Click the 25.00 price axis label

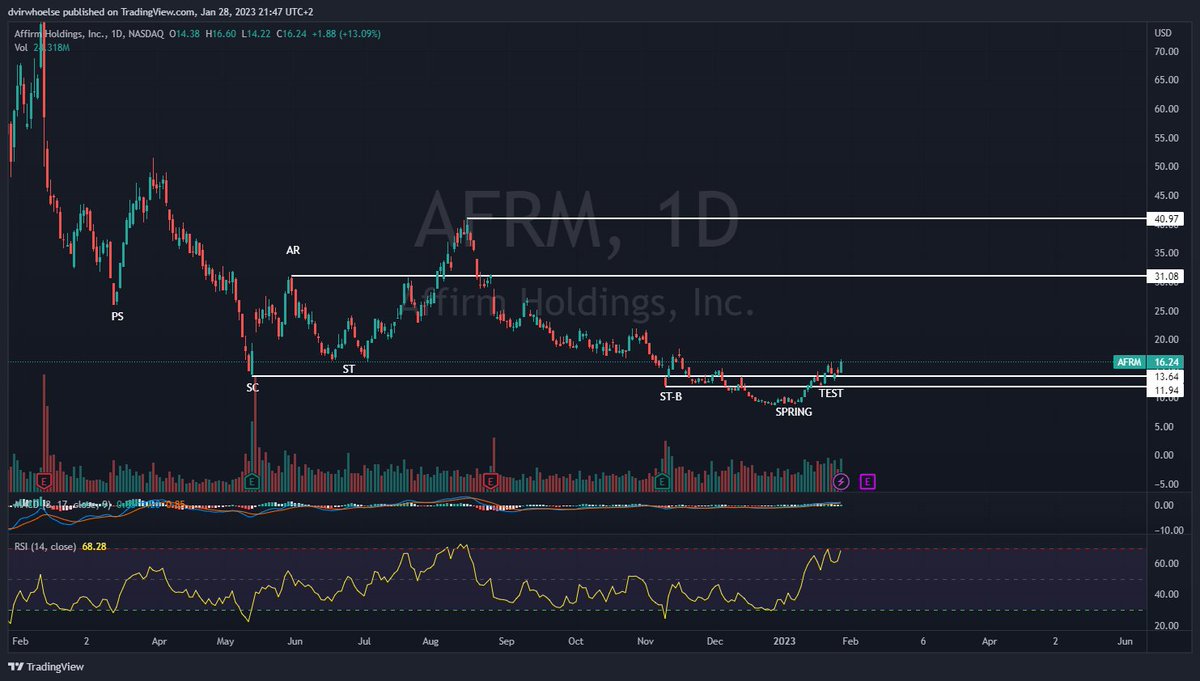(1166, 311)
